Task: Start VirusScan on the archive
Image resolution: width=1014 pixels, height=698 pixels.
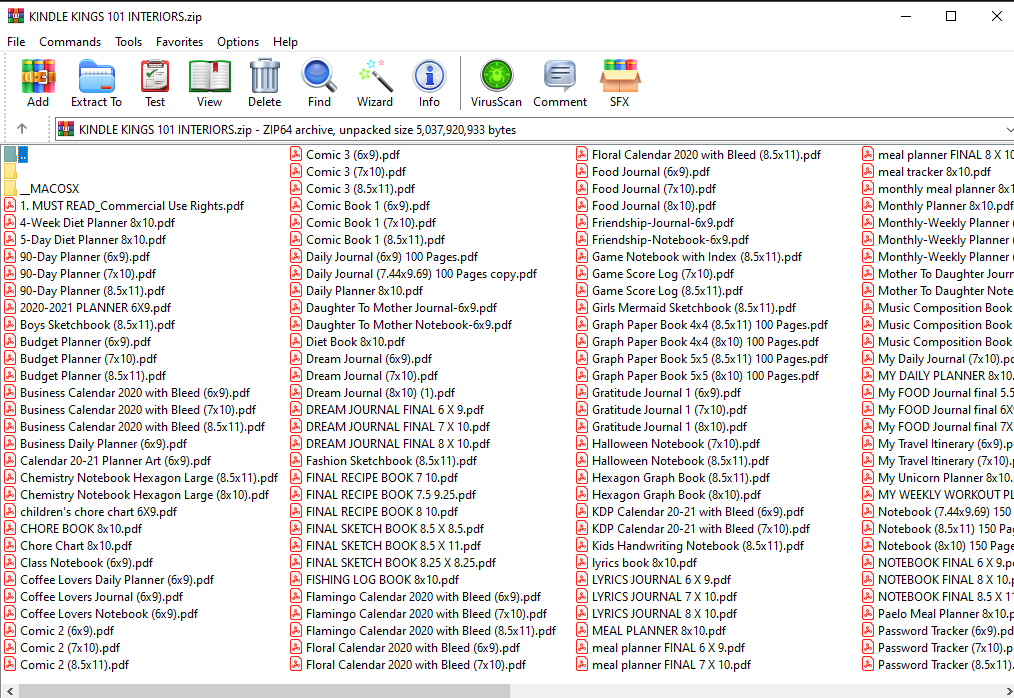Action: (x=496, y=83)
